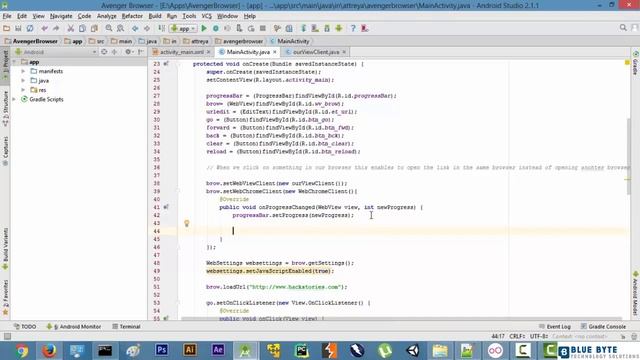Screen dimensions: 640x360
Task: Open the Gradle Console
Action: 603,327
